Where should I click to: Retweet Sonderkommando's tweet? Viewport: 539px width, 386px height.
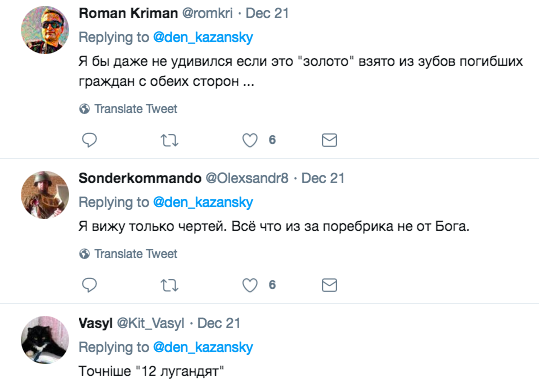point(169,285)
